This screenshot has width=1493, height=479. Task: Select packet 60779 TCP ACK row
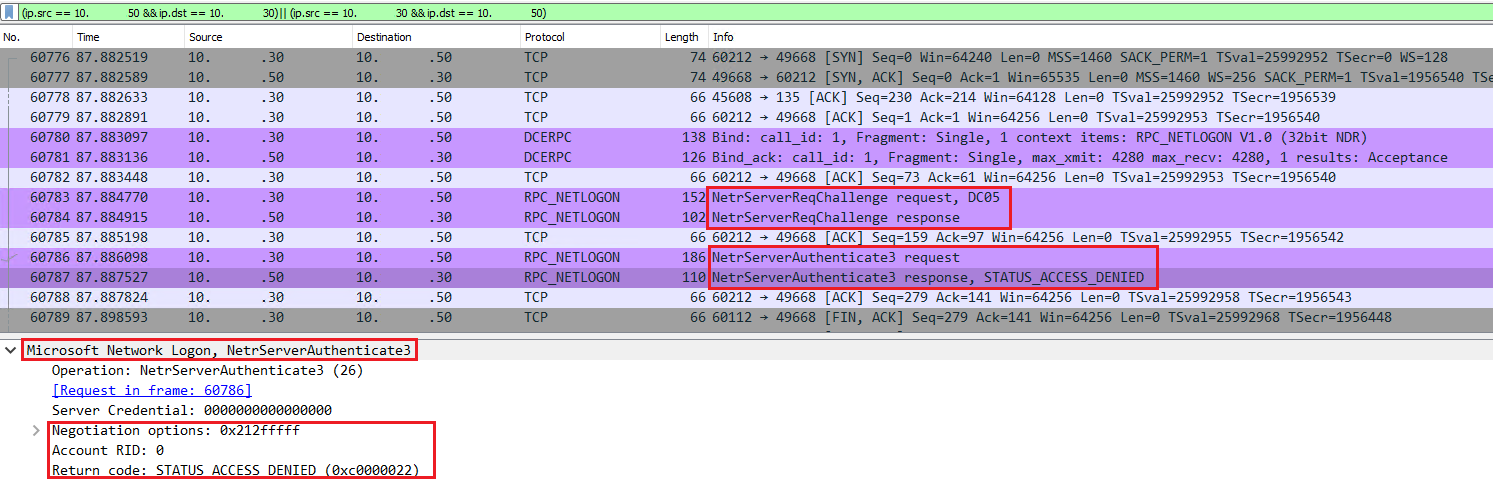746,117
